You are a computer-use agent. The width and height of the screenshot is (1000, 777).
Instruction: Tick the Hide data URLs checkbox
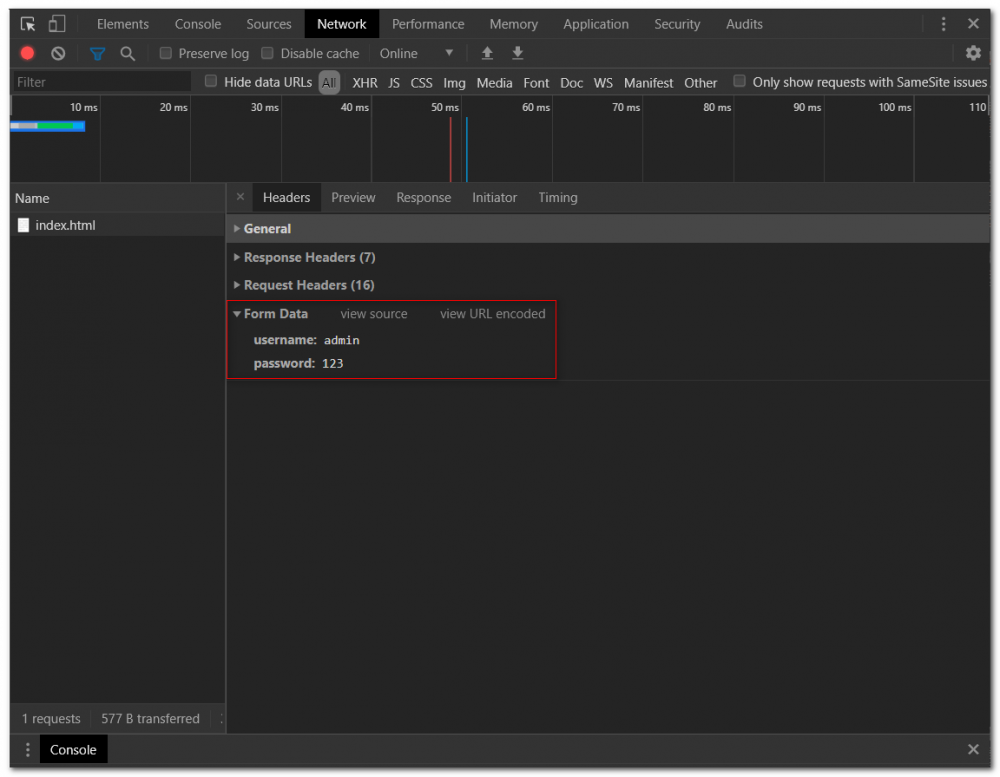tap(211, 82)
